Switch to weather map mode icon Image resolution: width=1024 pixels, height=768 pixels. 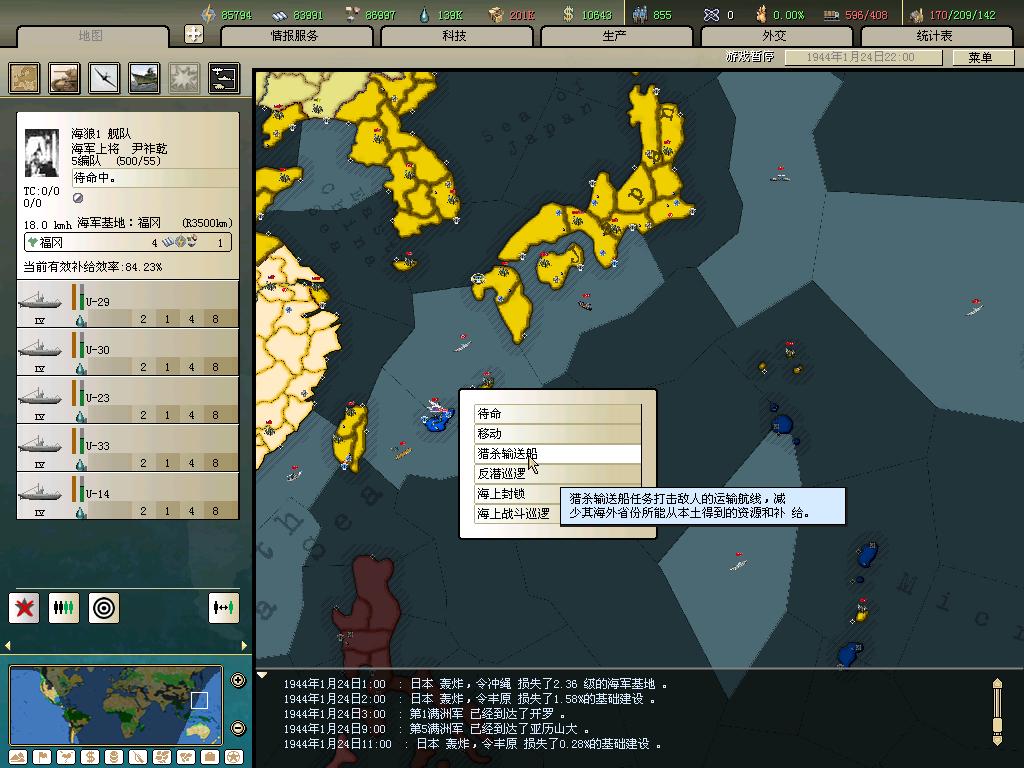(x=66, y=757)
